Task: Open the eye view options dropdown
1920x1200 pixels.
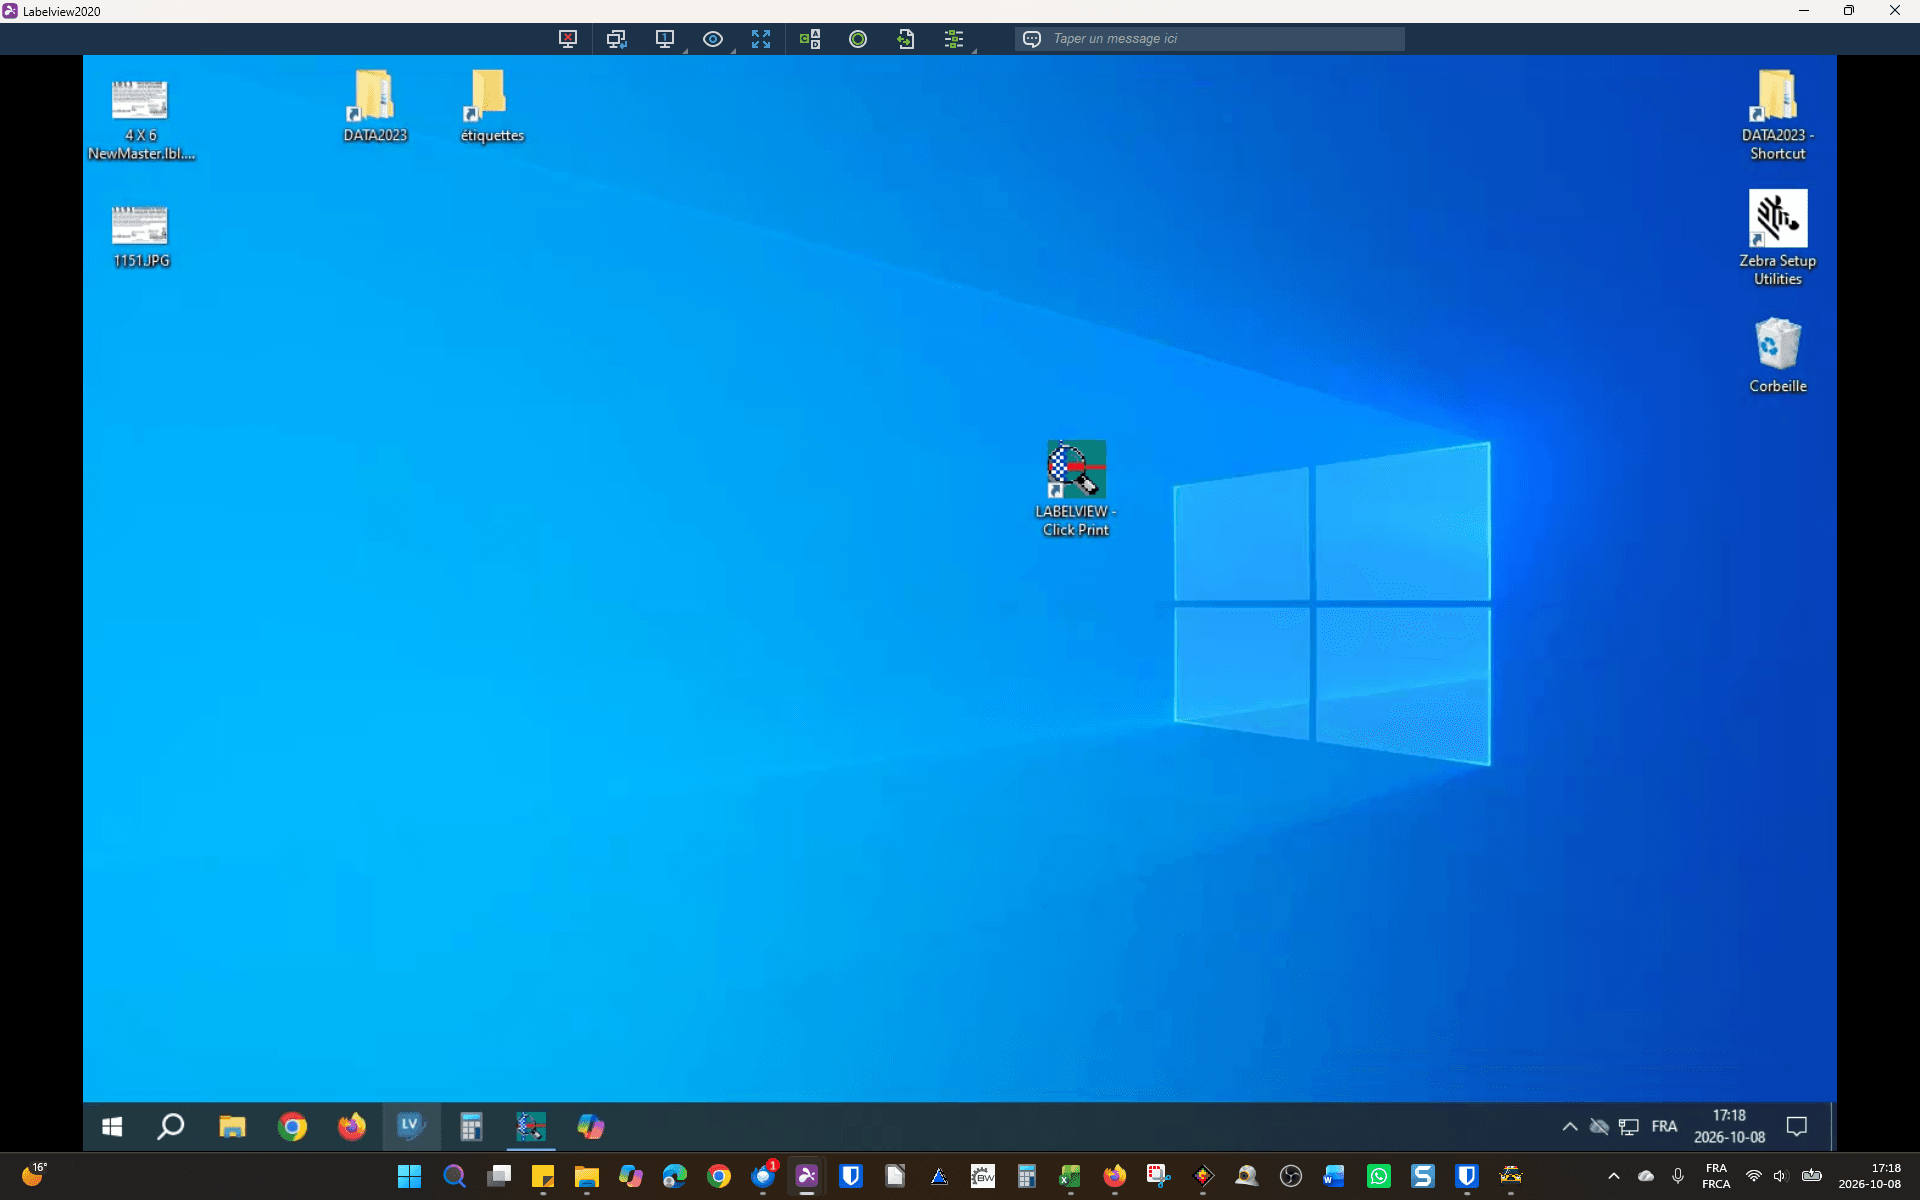Action: 713,39
